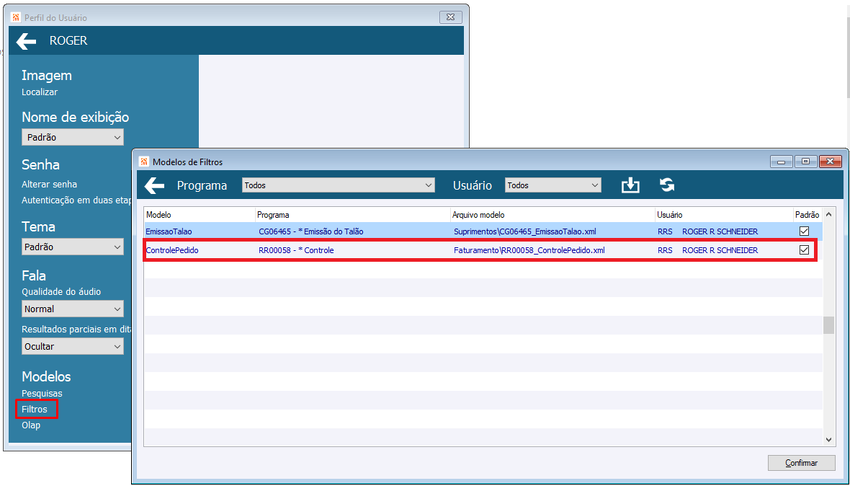Viewport: 850px width, 486px height.
Task: Open Pesquisas under Modelos
Action: pos(42,393)
